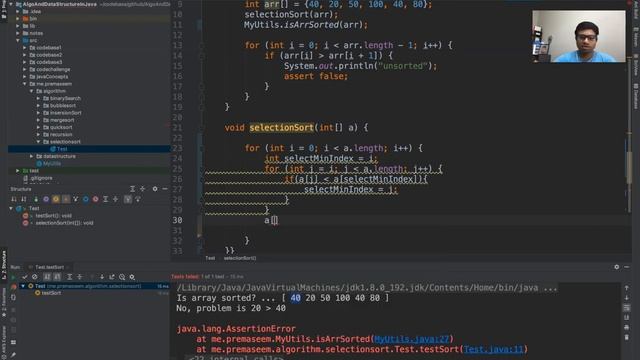The height and width of the screenshot is (360, 640).
Task: Toggle show properties yellow icon in Structure
Action: point(56,199)
